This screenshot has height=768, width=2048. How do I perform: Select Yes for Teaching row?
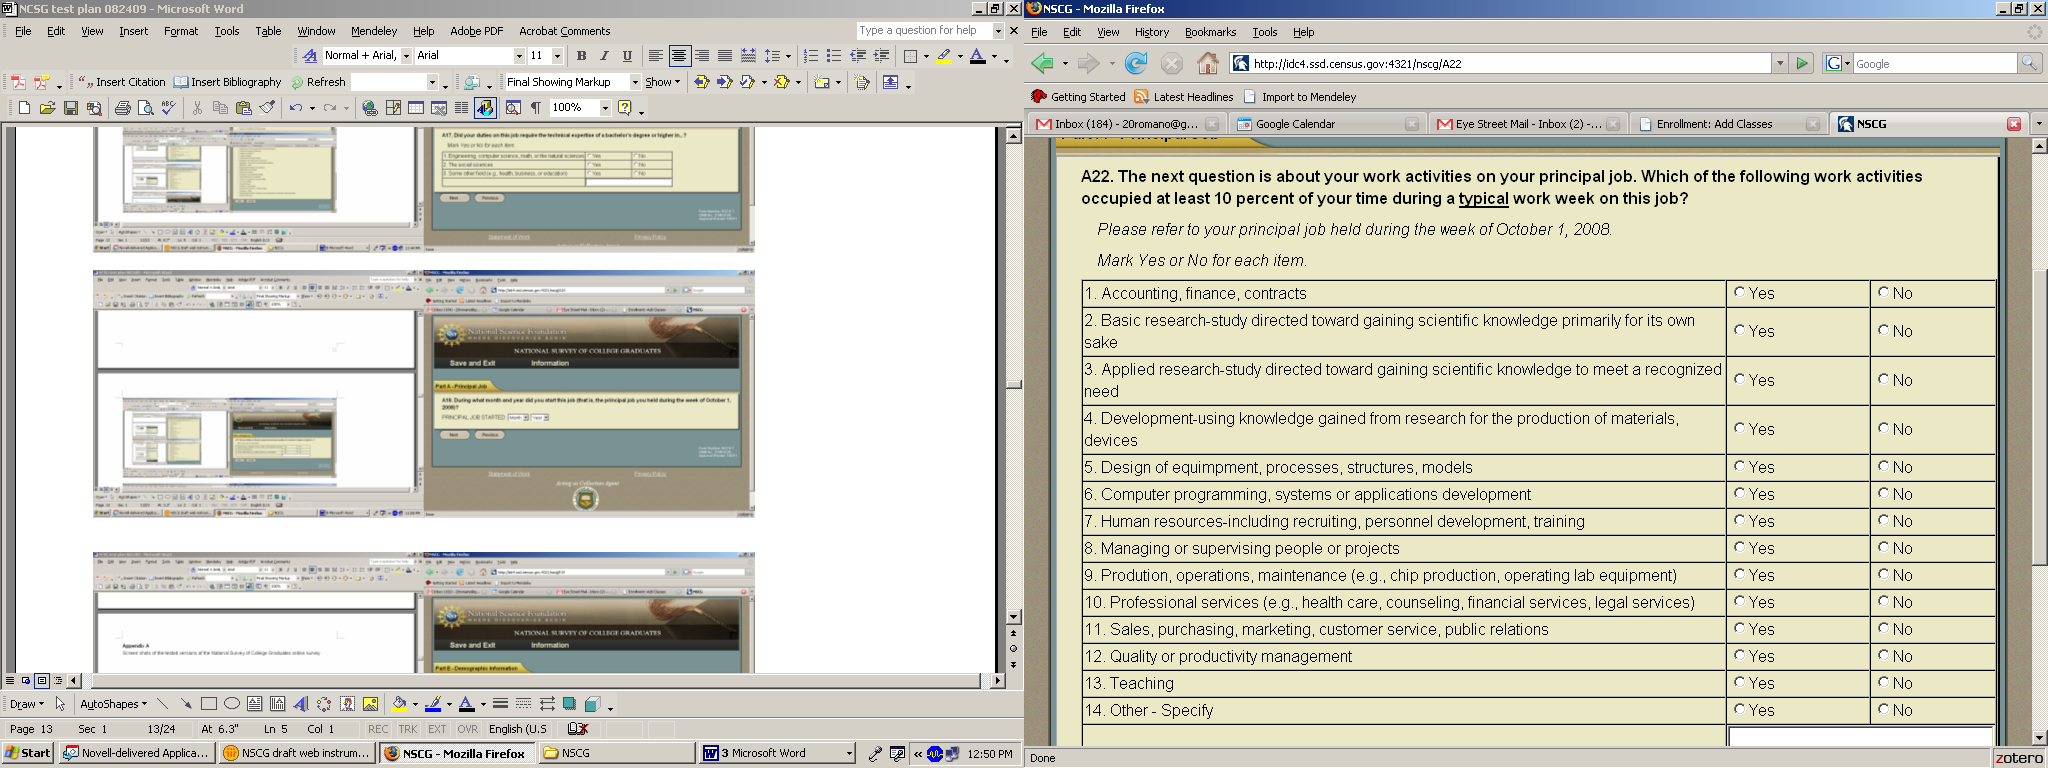coord(1740,682)
